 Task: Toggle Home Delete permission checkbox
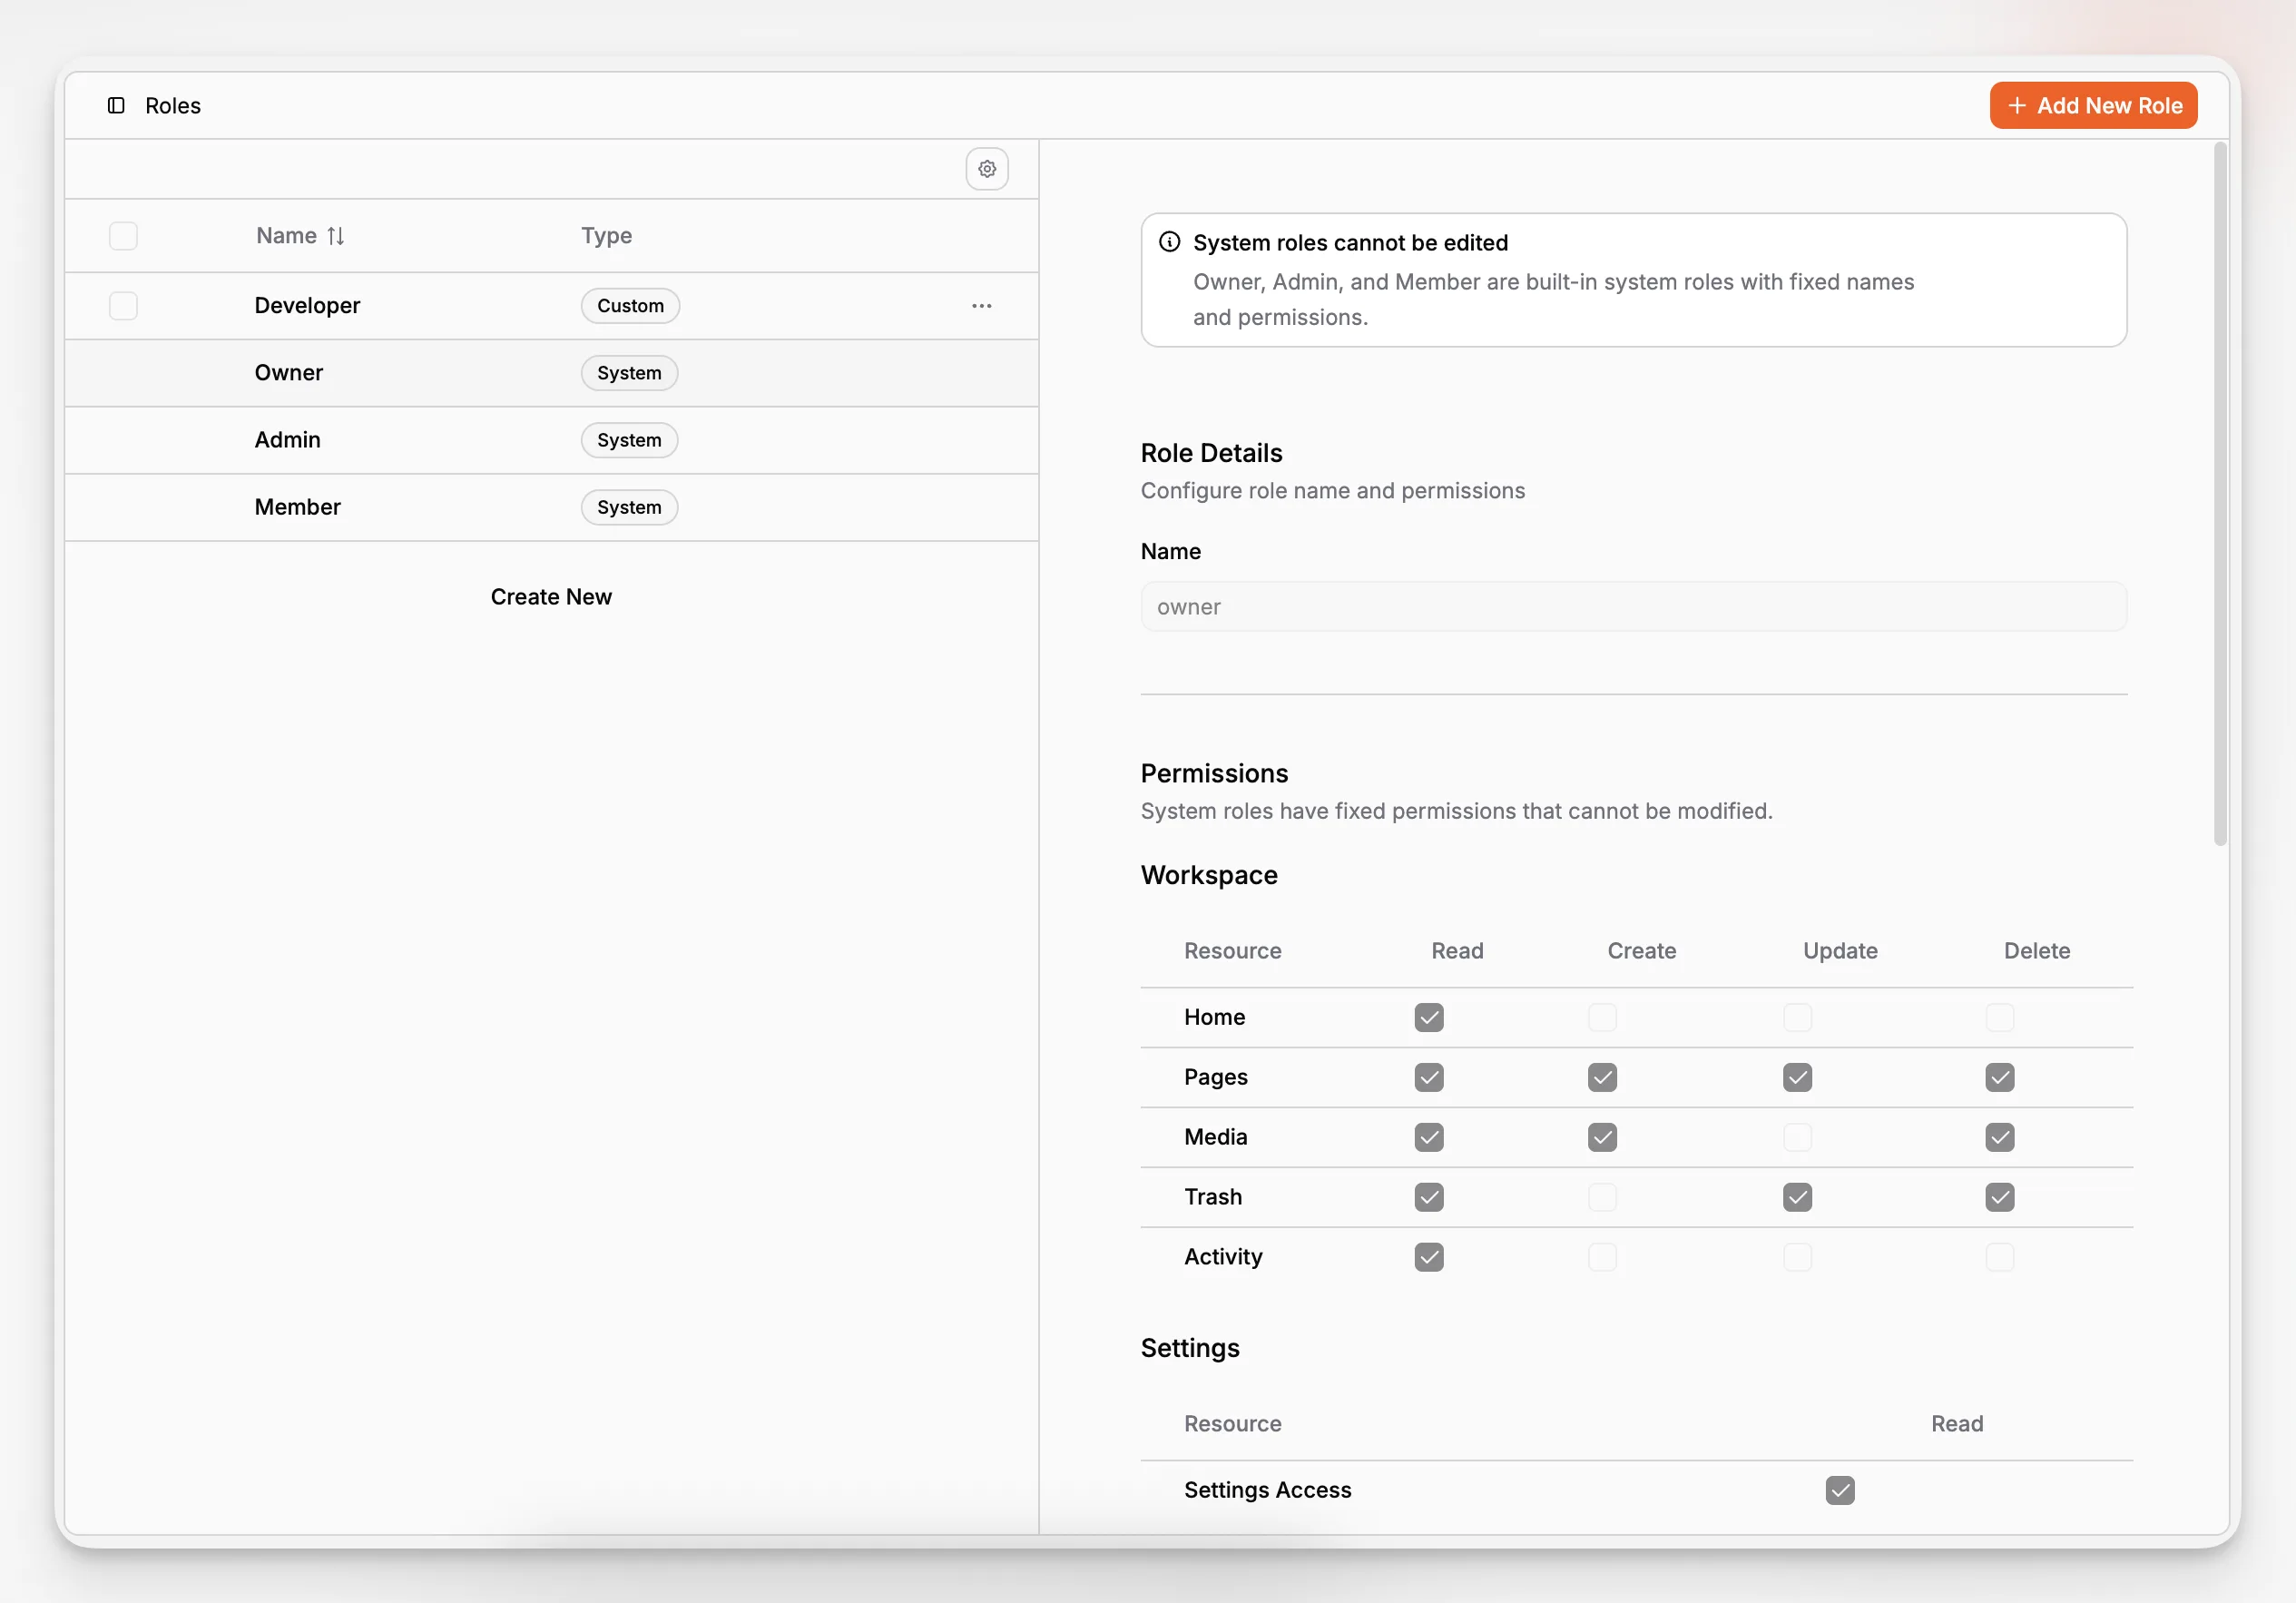click(1999, 1017)
